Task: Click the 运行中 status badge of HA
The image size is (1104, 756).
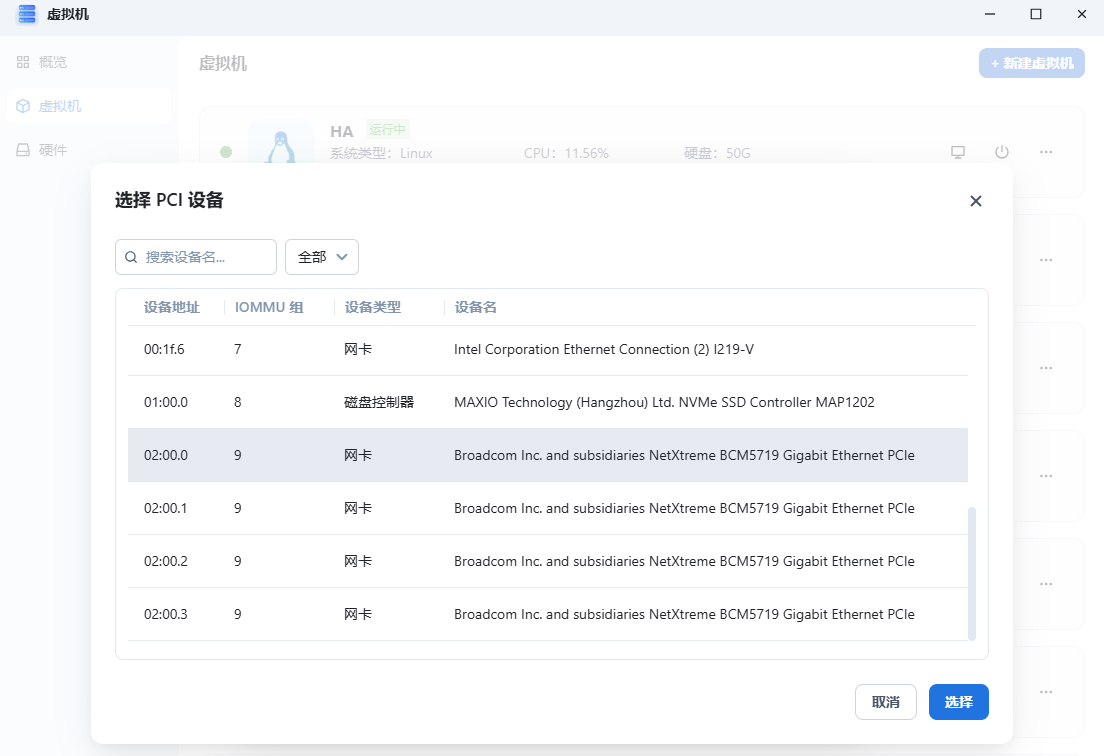Action: [387, 130]
